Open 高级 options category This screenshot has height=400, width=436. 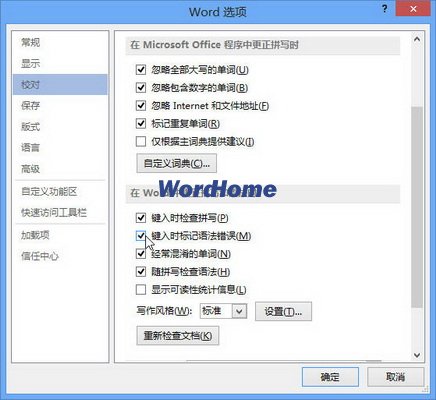click(60, 169)
